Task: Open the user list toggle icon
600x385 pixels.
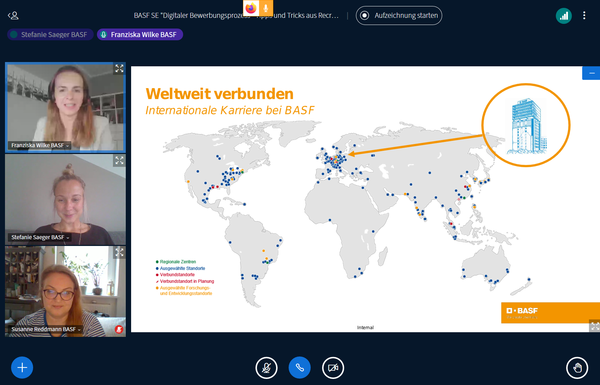Action: [x=13, y=16]
